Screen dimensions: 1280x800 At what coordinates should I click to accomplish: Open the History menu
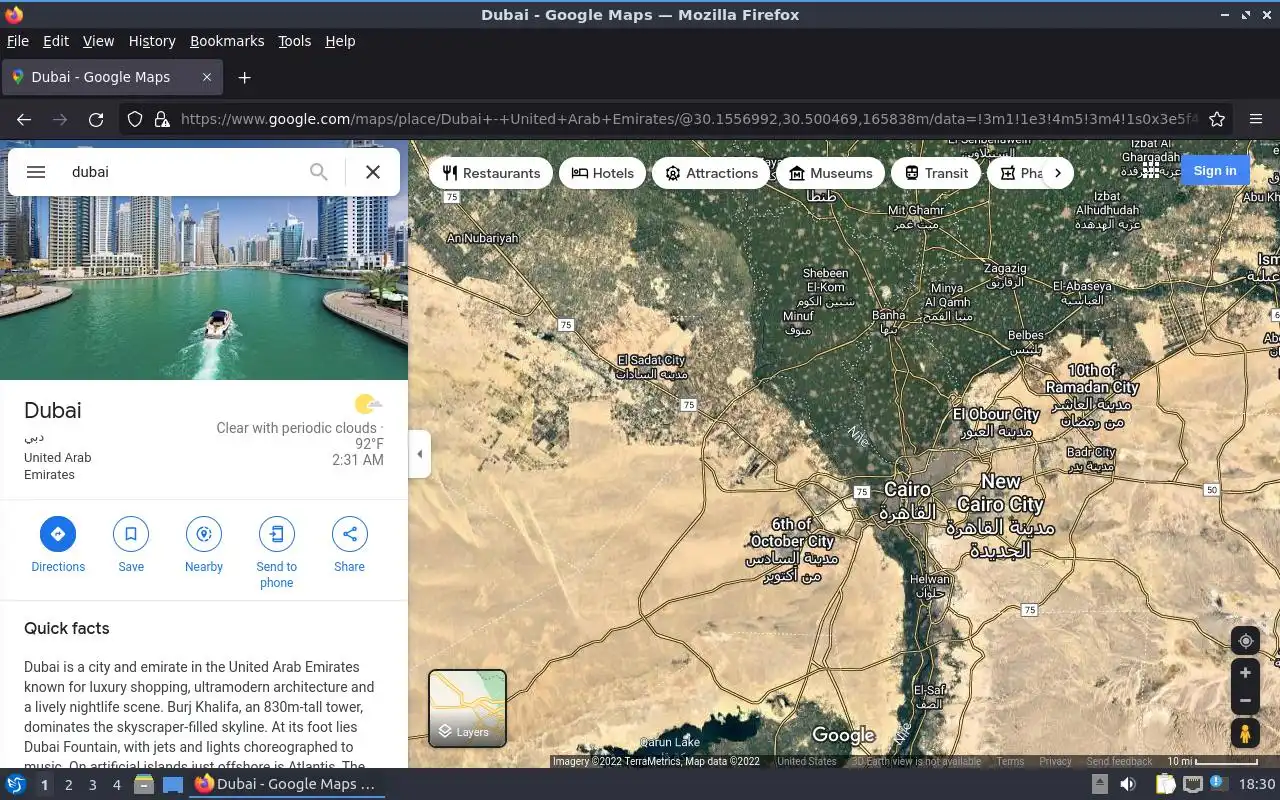tap(152, 41)
